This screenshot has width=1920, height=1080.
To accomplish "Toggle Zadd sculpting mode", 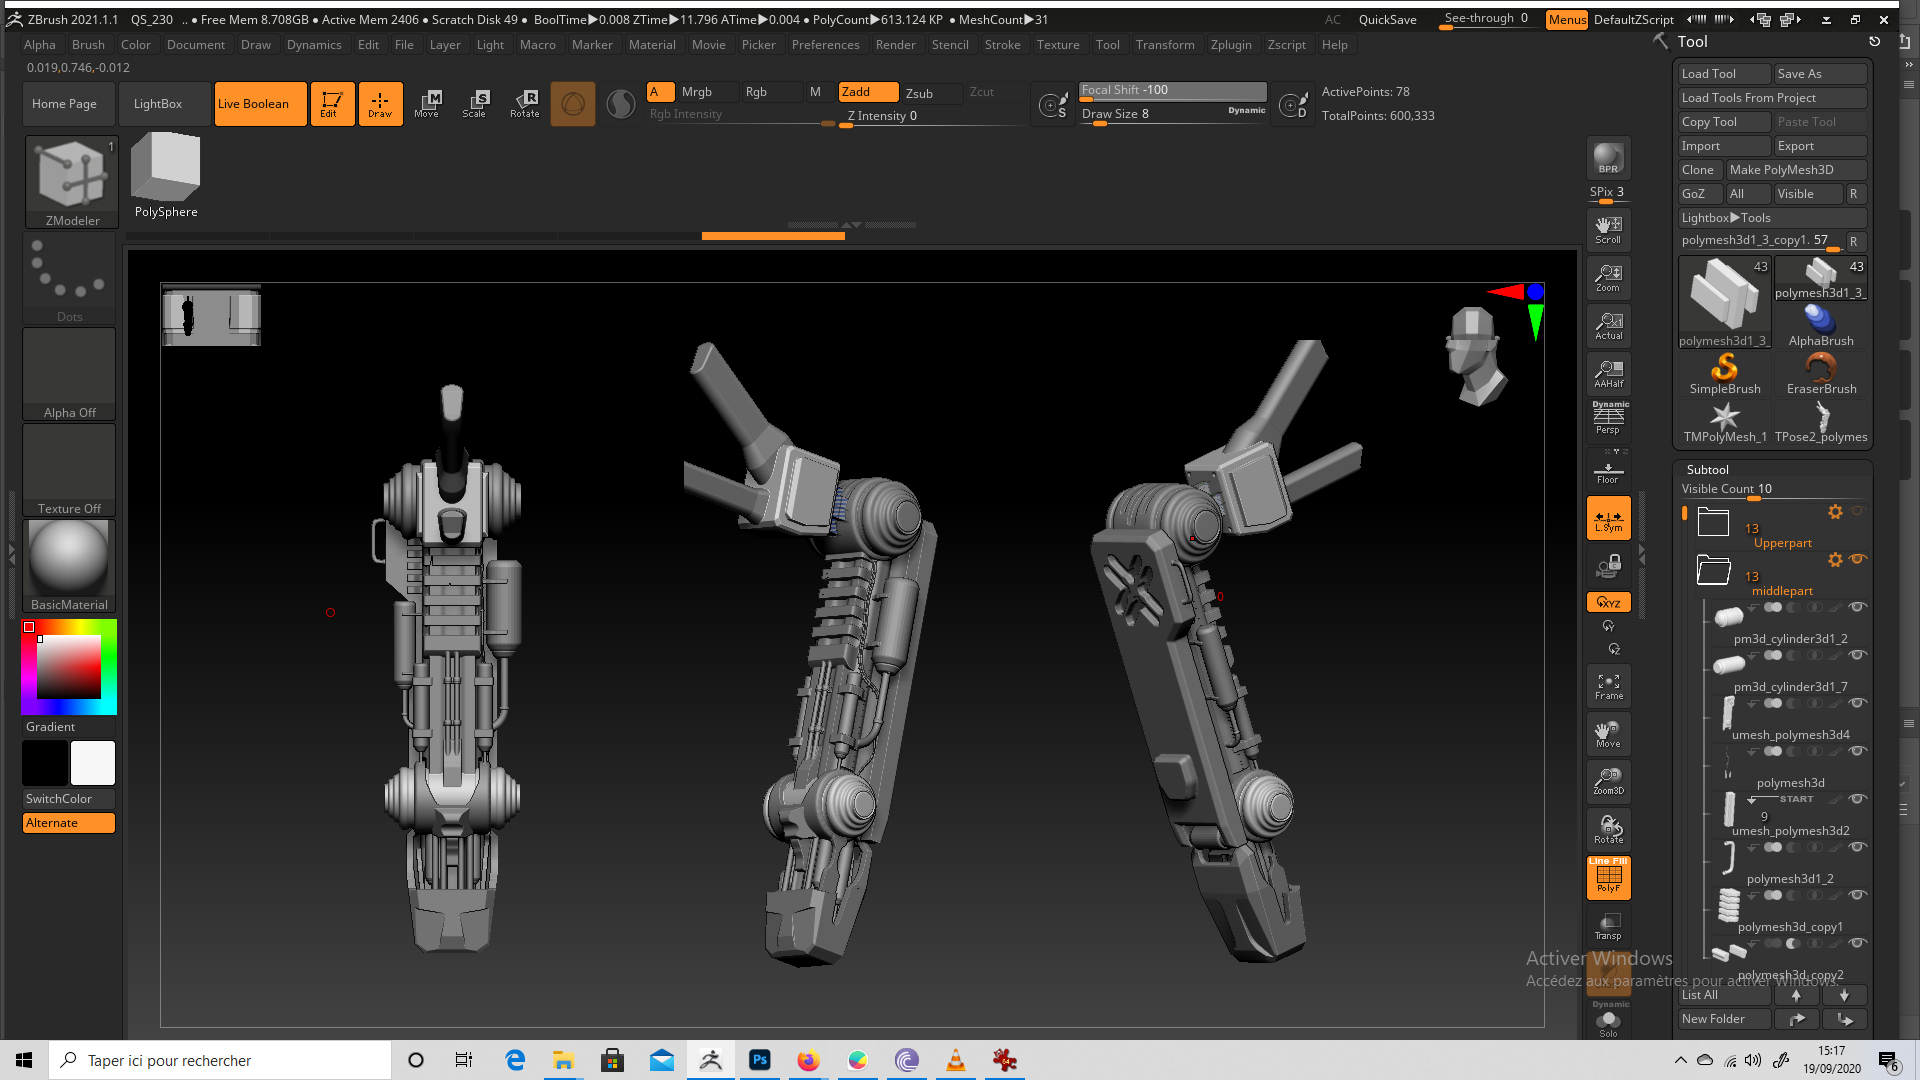I will [x=866, y=91].
